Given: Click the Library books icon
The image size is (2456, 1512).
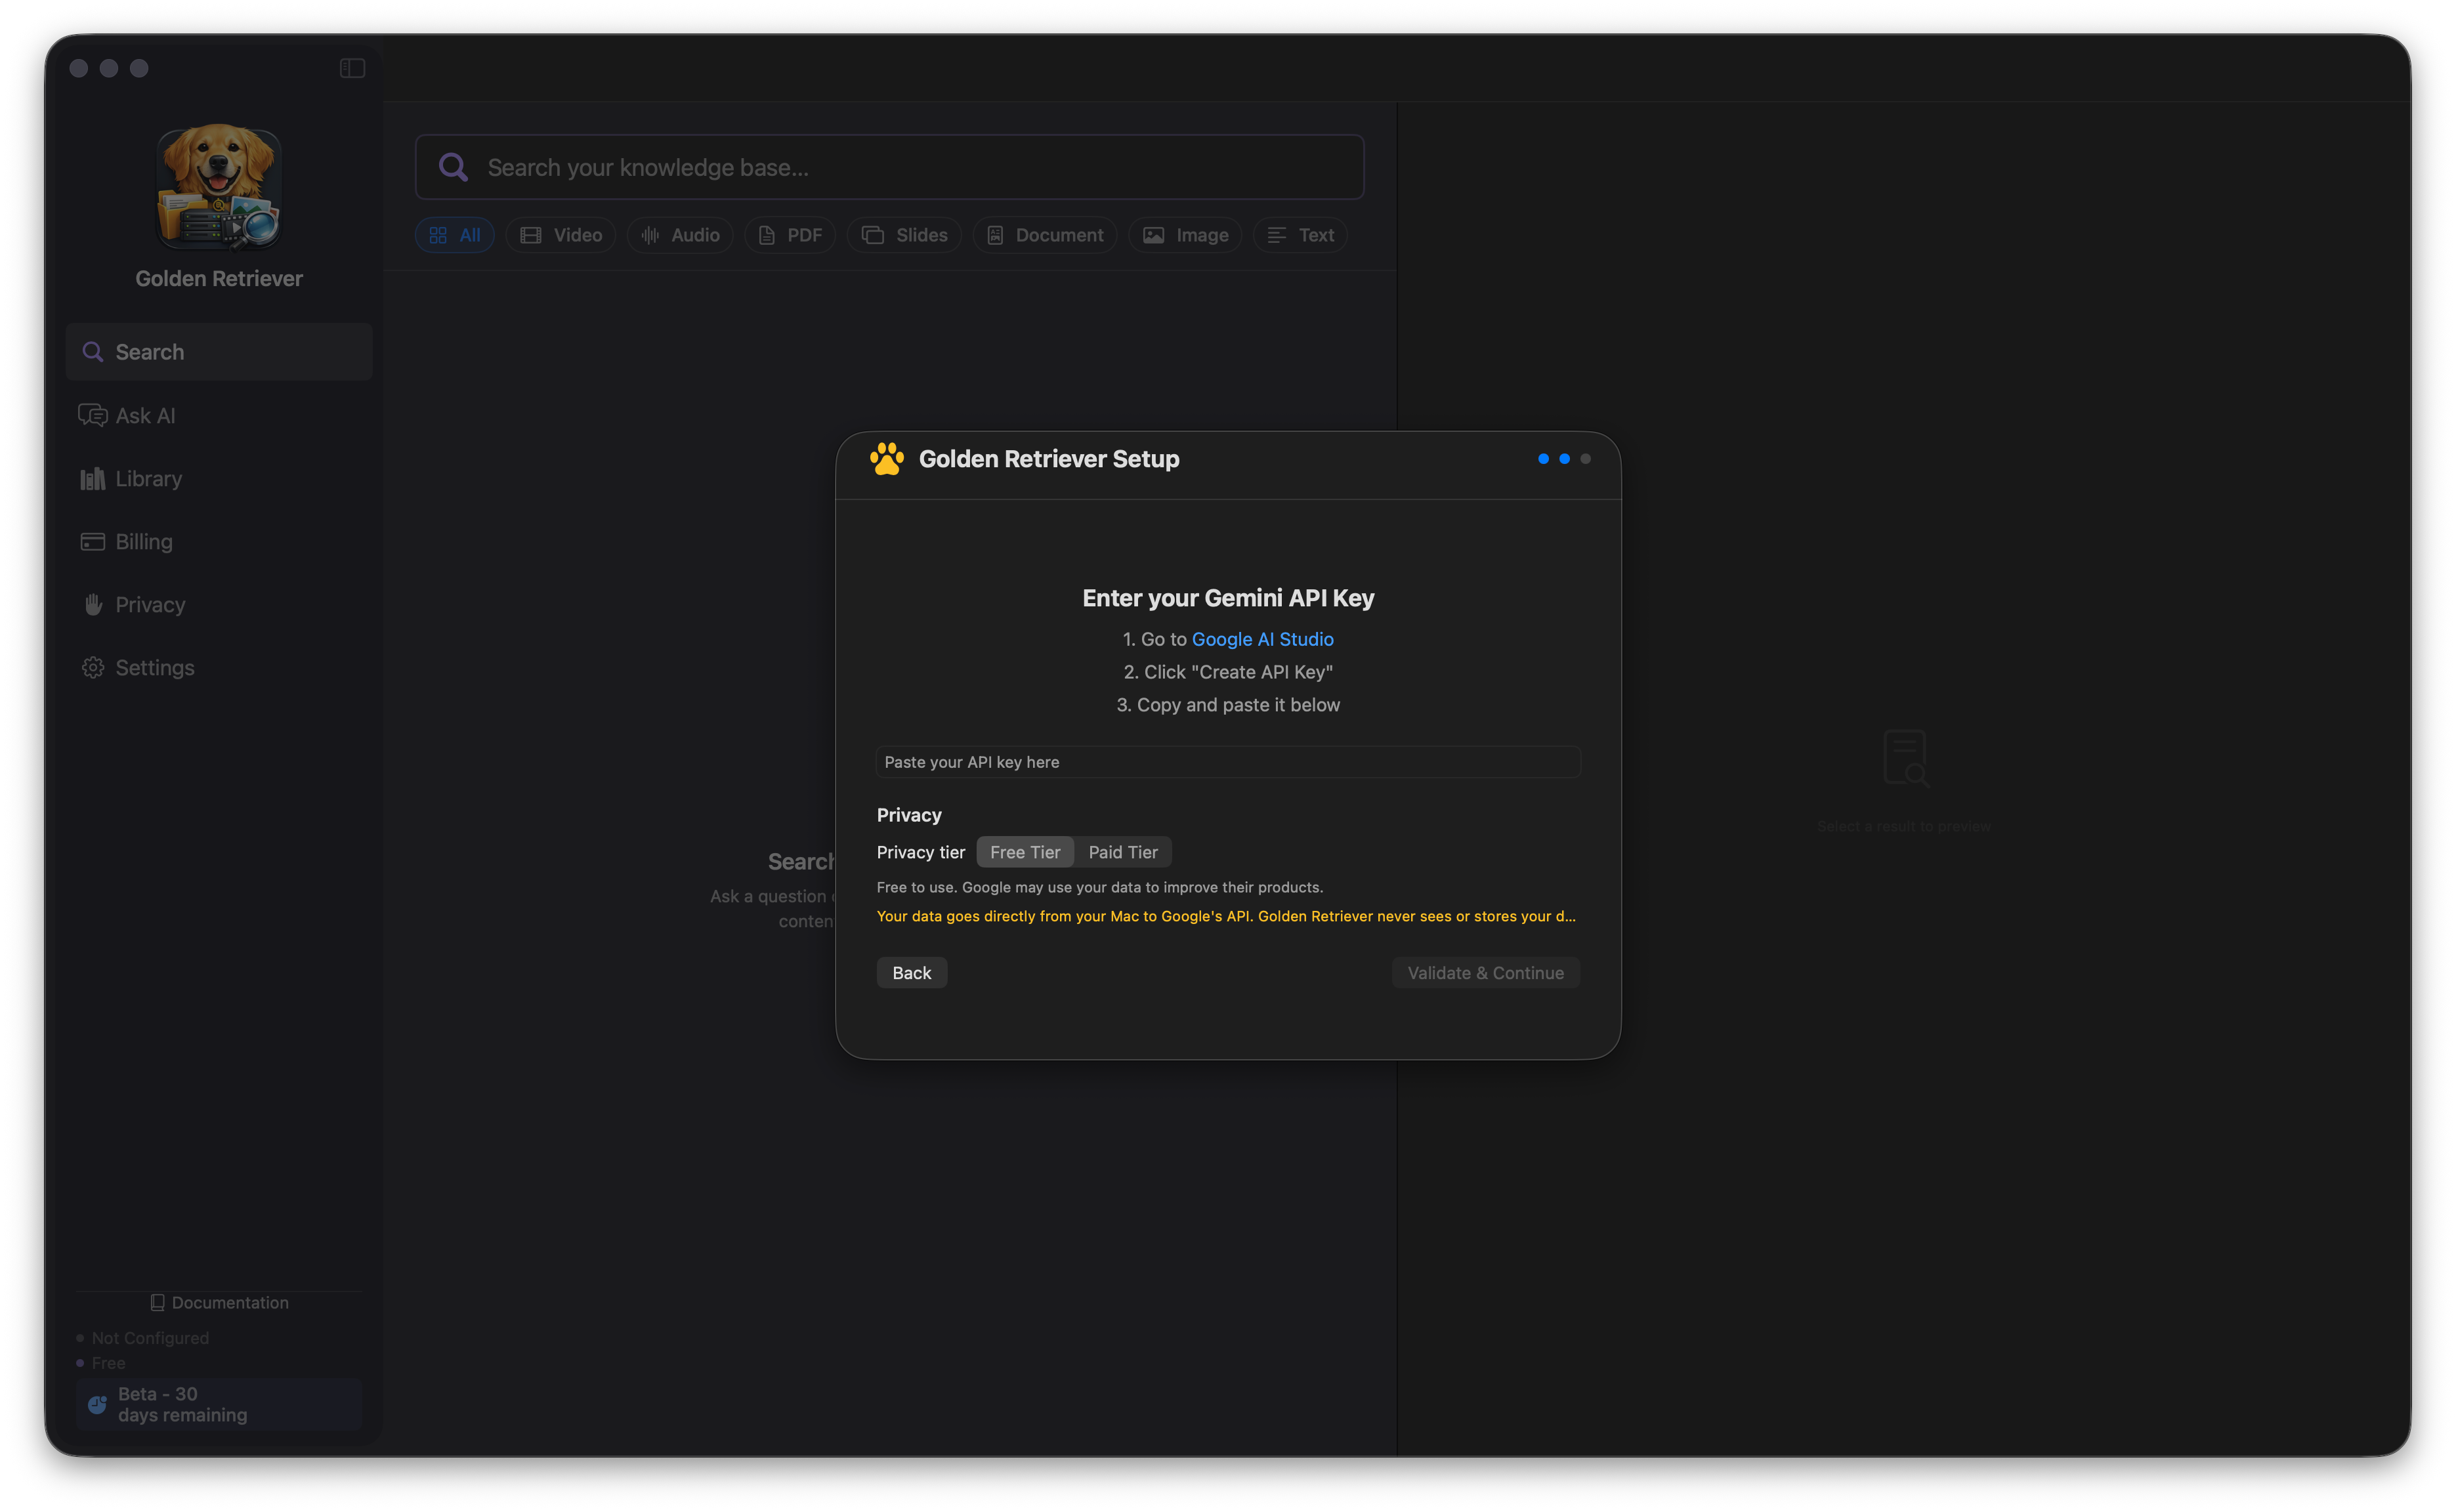Looking at the screenshot, I should coord(93,479).
